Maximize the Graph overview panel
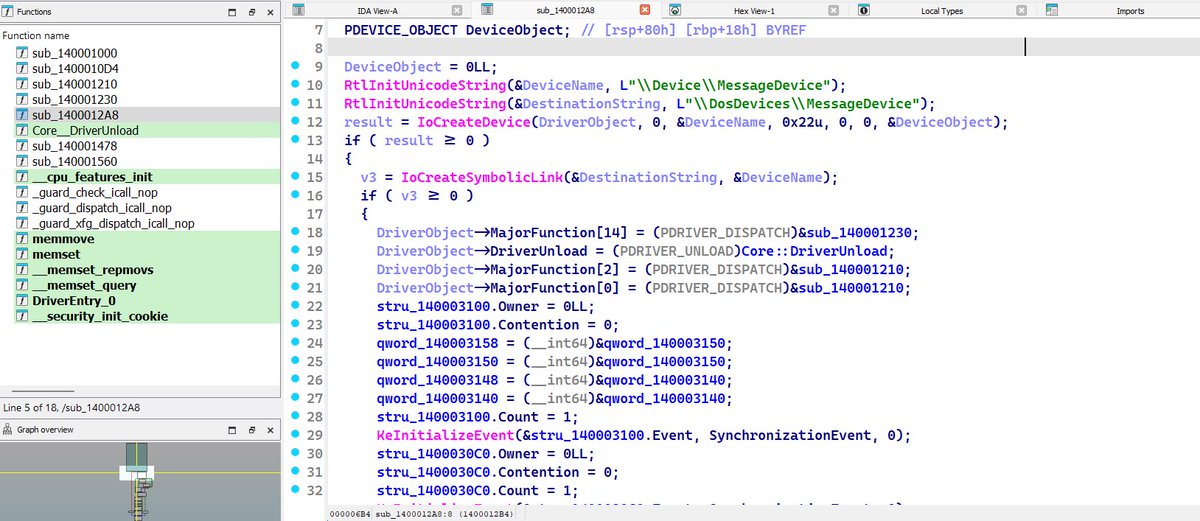Image resolution: width=1200 pixels, height=521 pixels. [x=234, y=430]
